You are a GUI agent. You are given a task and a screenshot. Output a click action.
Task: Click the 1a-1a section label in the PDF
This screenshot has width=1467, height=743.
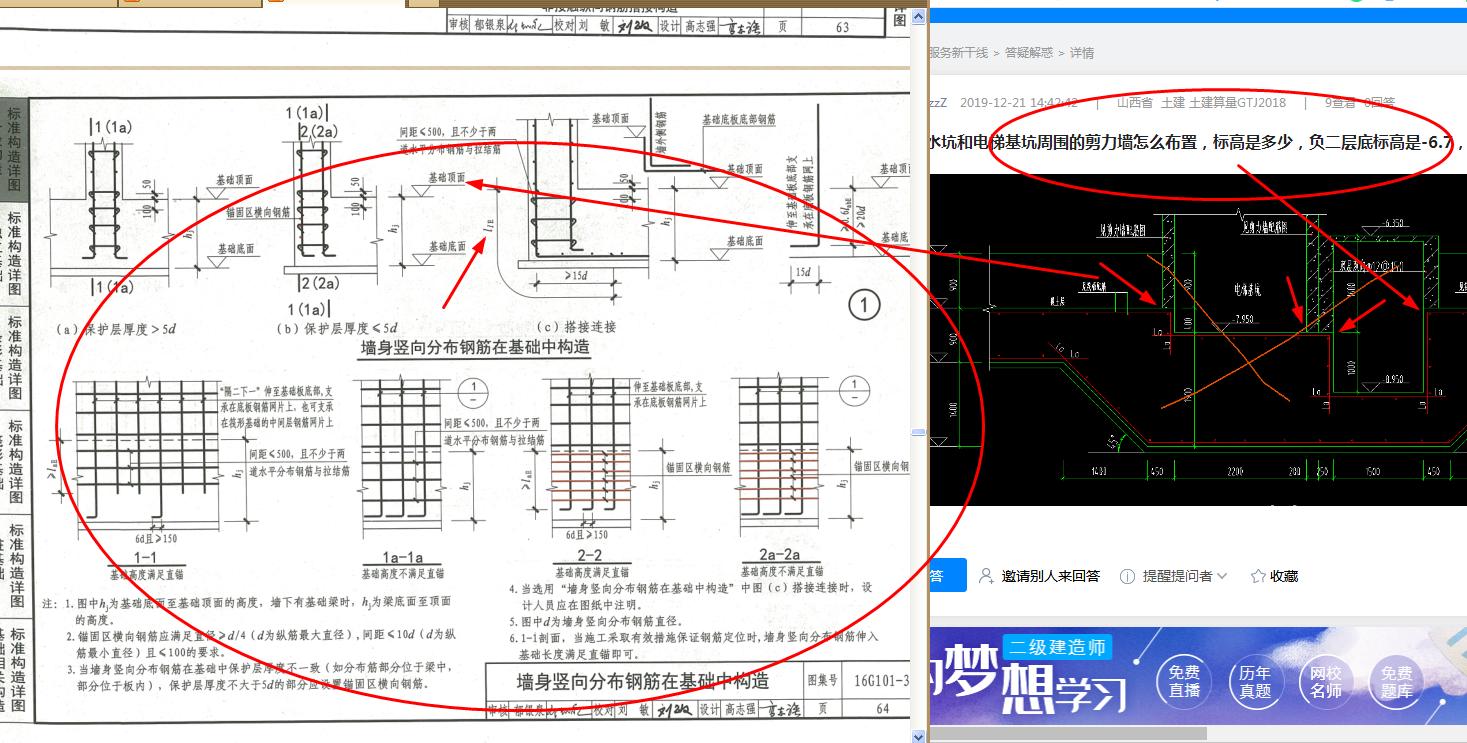(403, 557)
